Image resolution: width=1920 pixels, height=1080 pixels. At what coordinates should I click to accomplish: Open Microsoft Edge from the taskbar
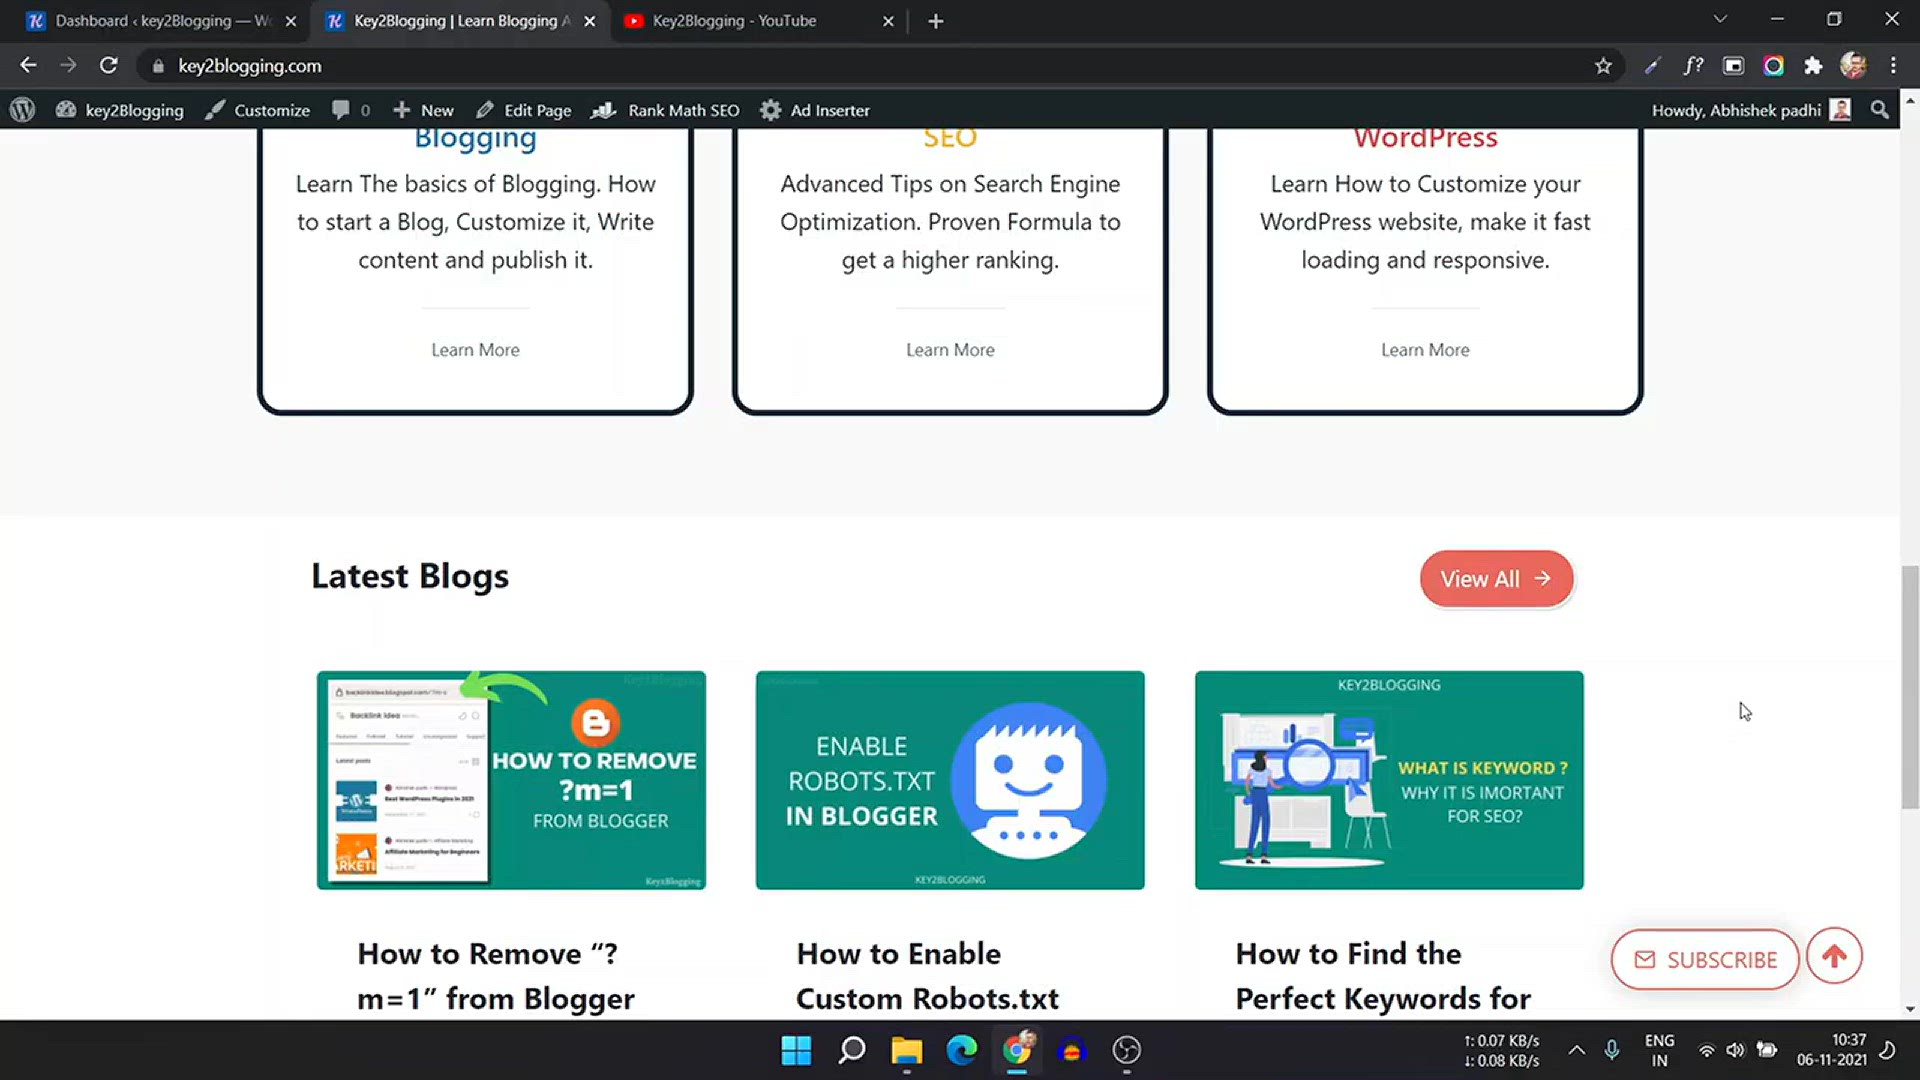click(x=961, y=1050)
